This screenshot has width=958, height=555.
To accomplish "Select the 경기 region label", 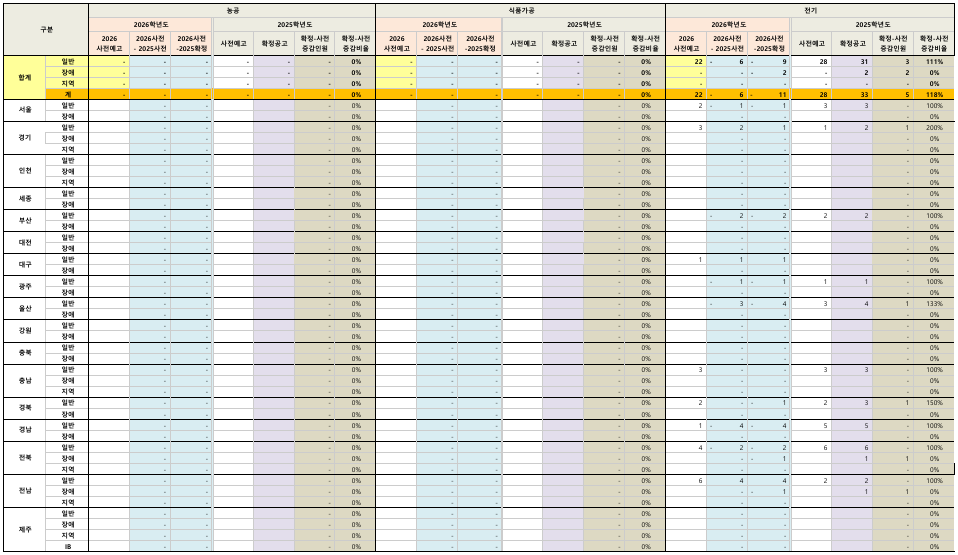I will (x=24, y=138).
